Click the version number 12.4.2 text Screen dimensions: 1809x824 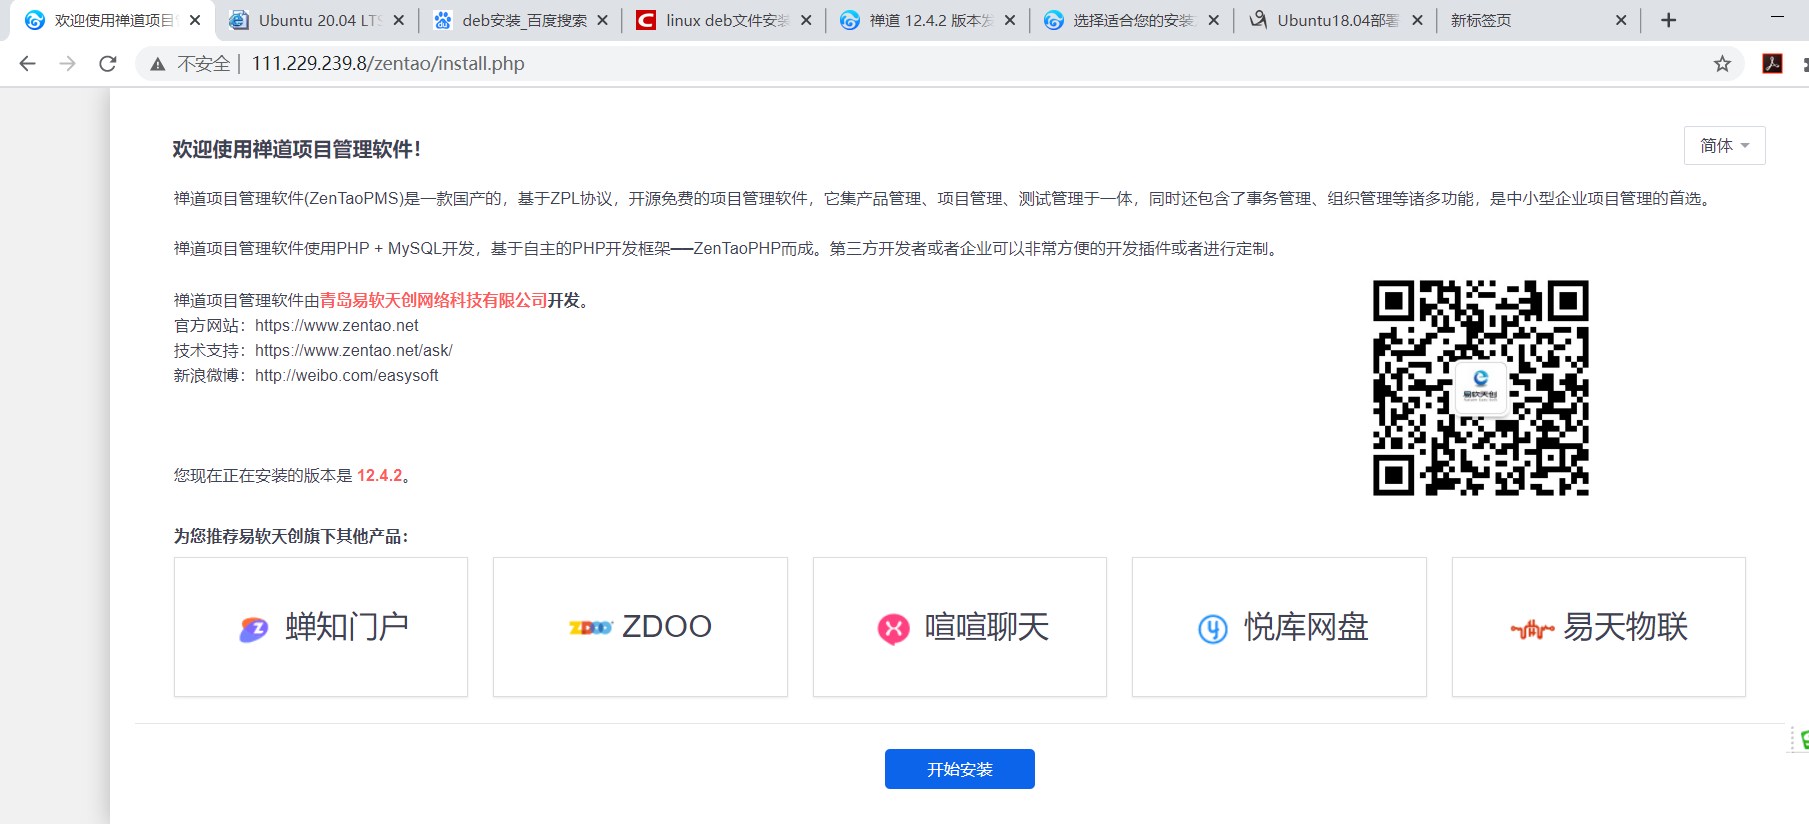[x=379, y=475]
